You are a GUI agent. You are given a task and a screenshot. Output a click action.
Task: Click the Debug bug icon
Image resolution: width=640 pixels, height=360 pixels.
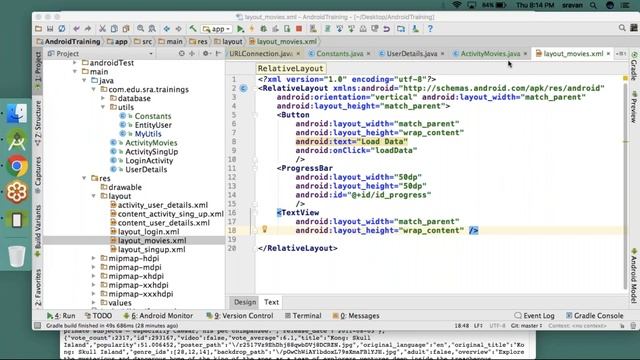[x=264, y=29]
